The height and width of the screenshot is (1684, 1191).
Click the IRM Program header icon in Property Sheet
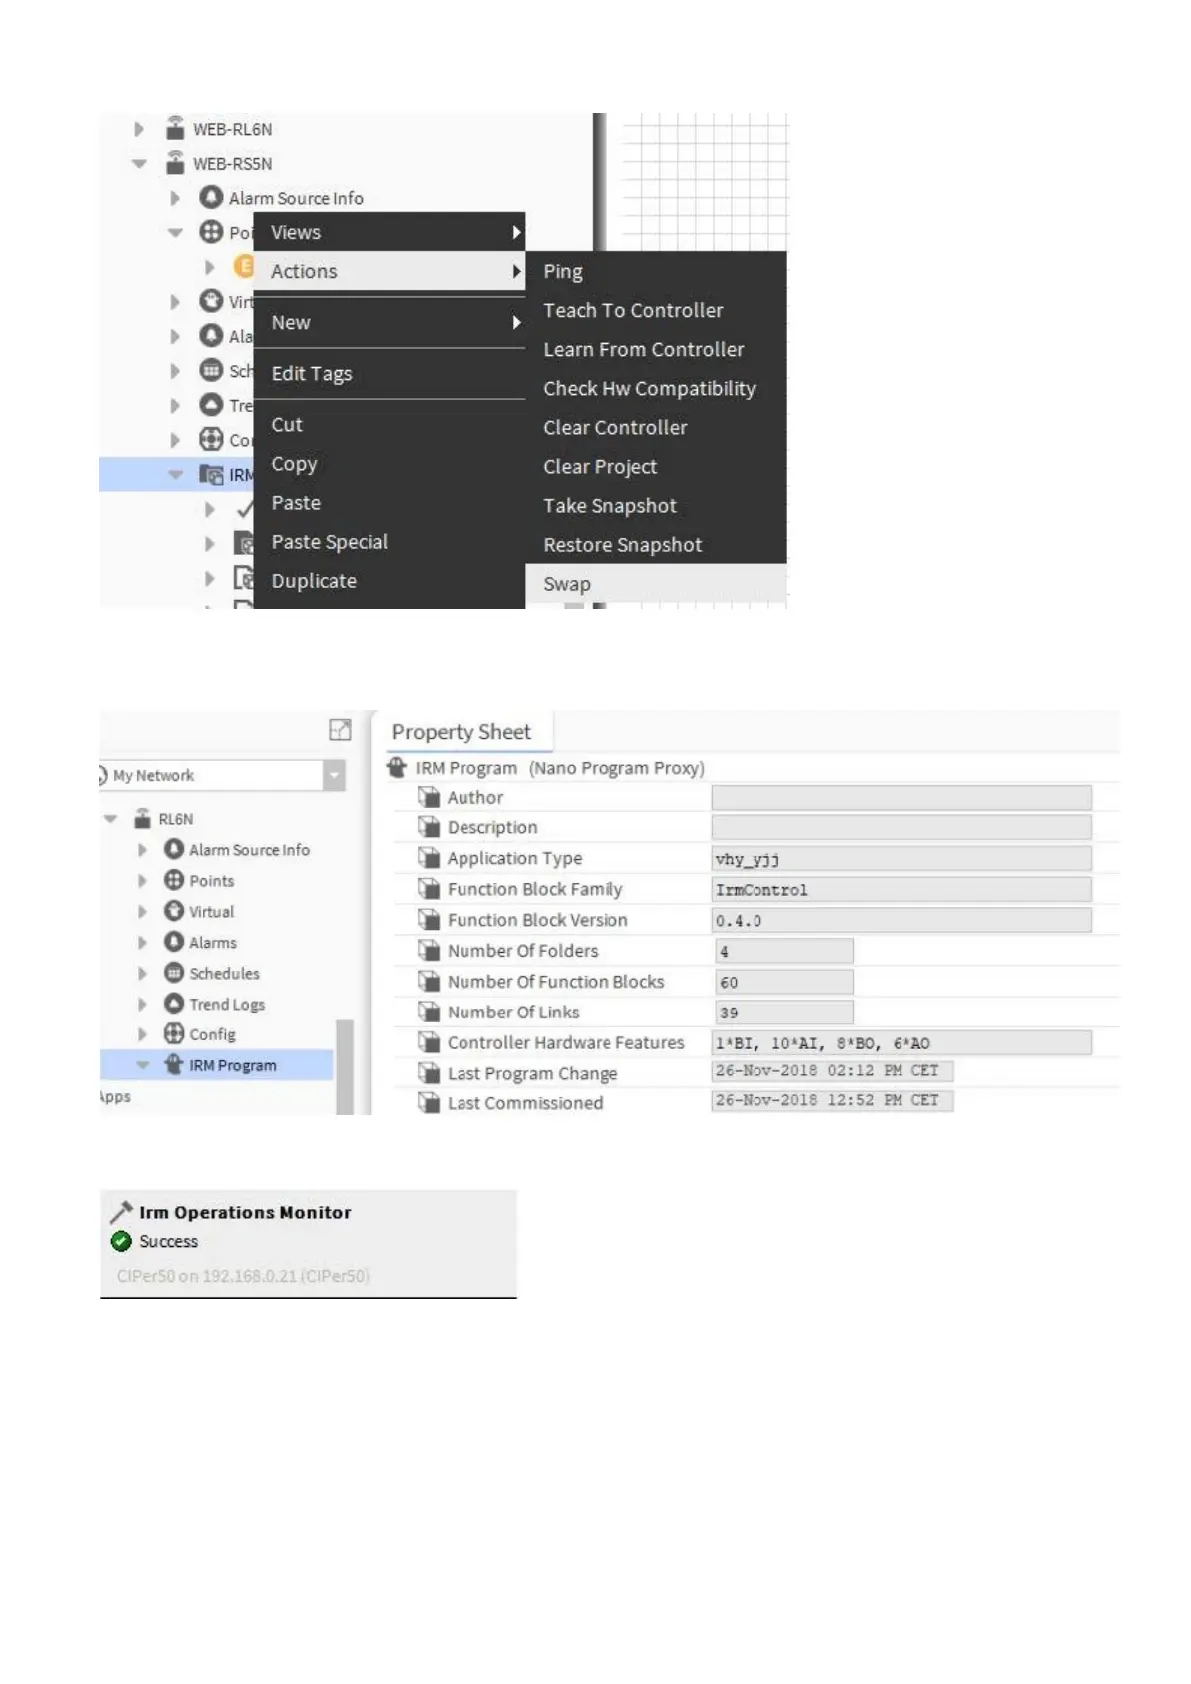397,767
